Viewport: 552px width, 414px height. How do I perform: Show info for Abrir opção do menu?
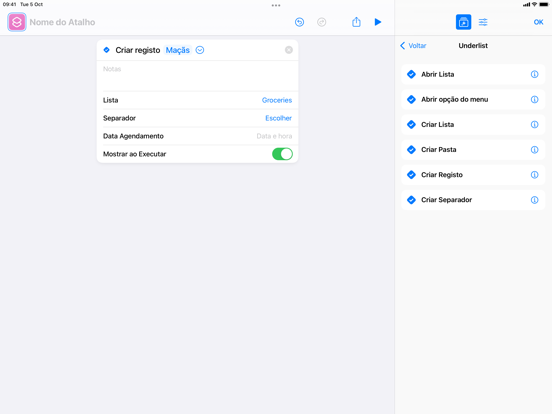point(534,99)
